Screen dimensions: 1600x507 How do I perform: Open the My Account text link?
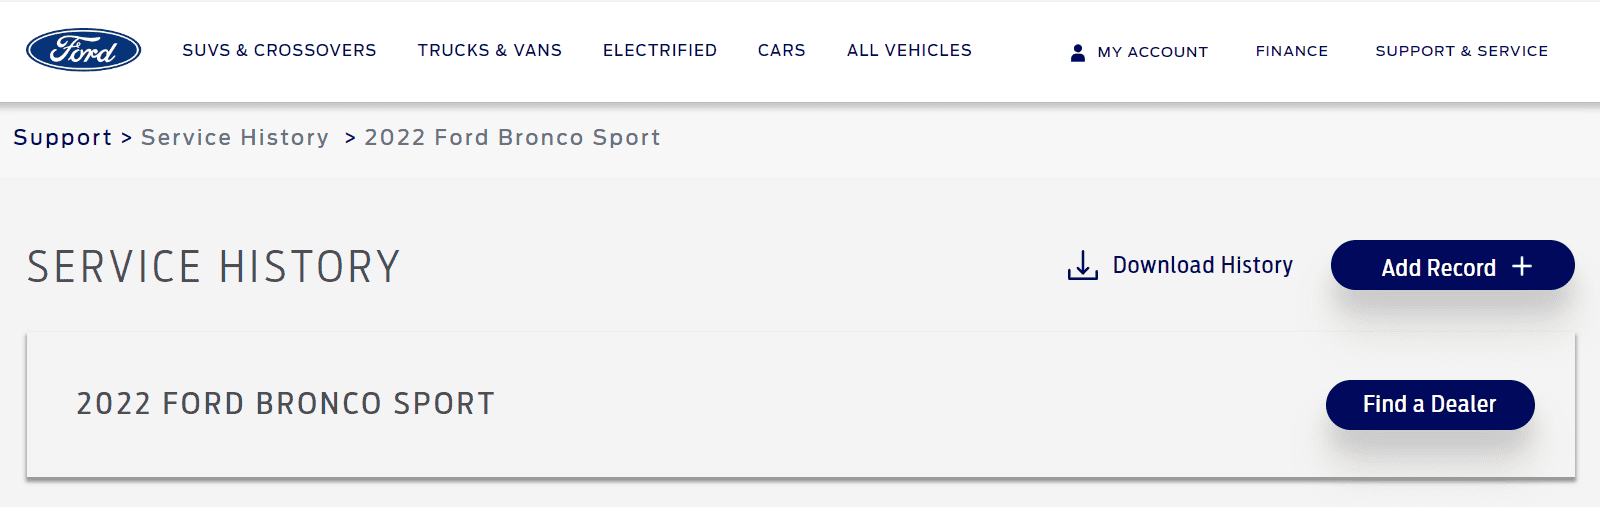pyautogui.click(x=1153, y=52)
